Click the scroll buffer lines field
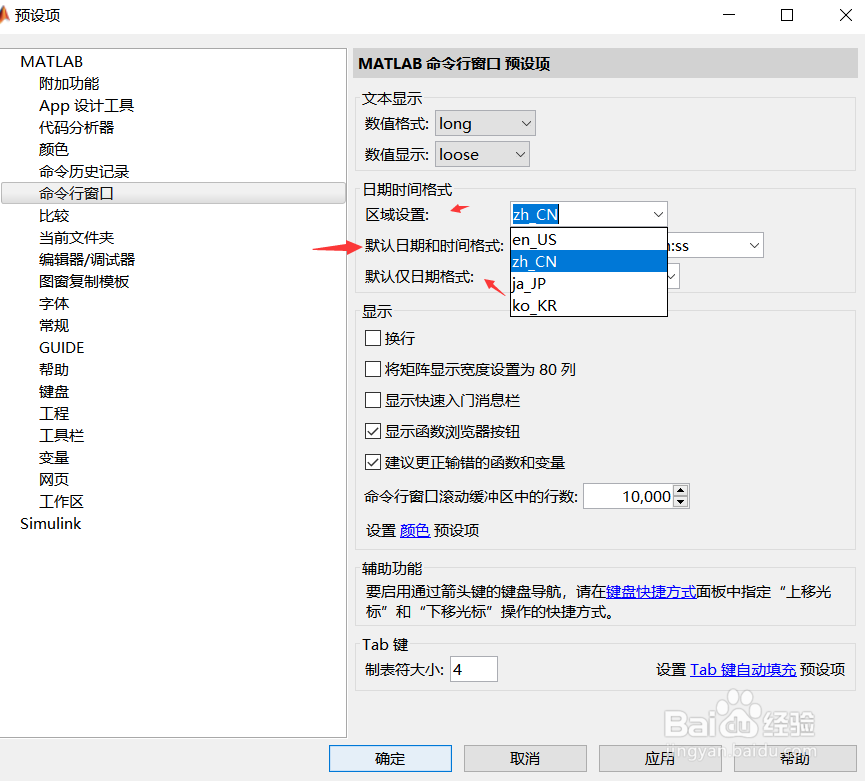The image size is (865, 781). point(629,496)
